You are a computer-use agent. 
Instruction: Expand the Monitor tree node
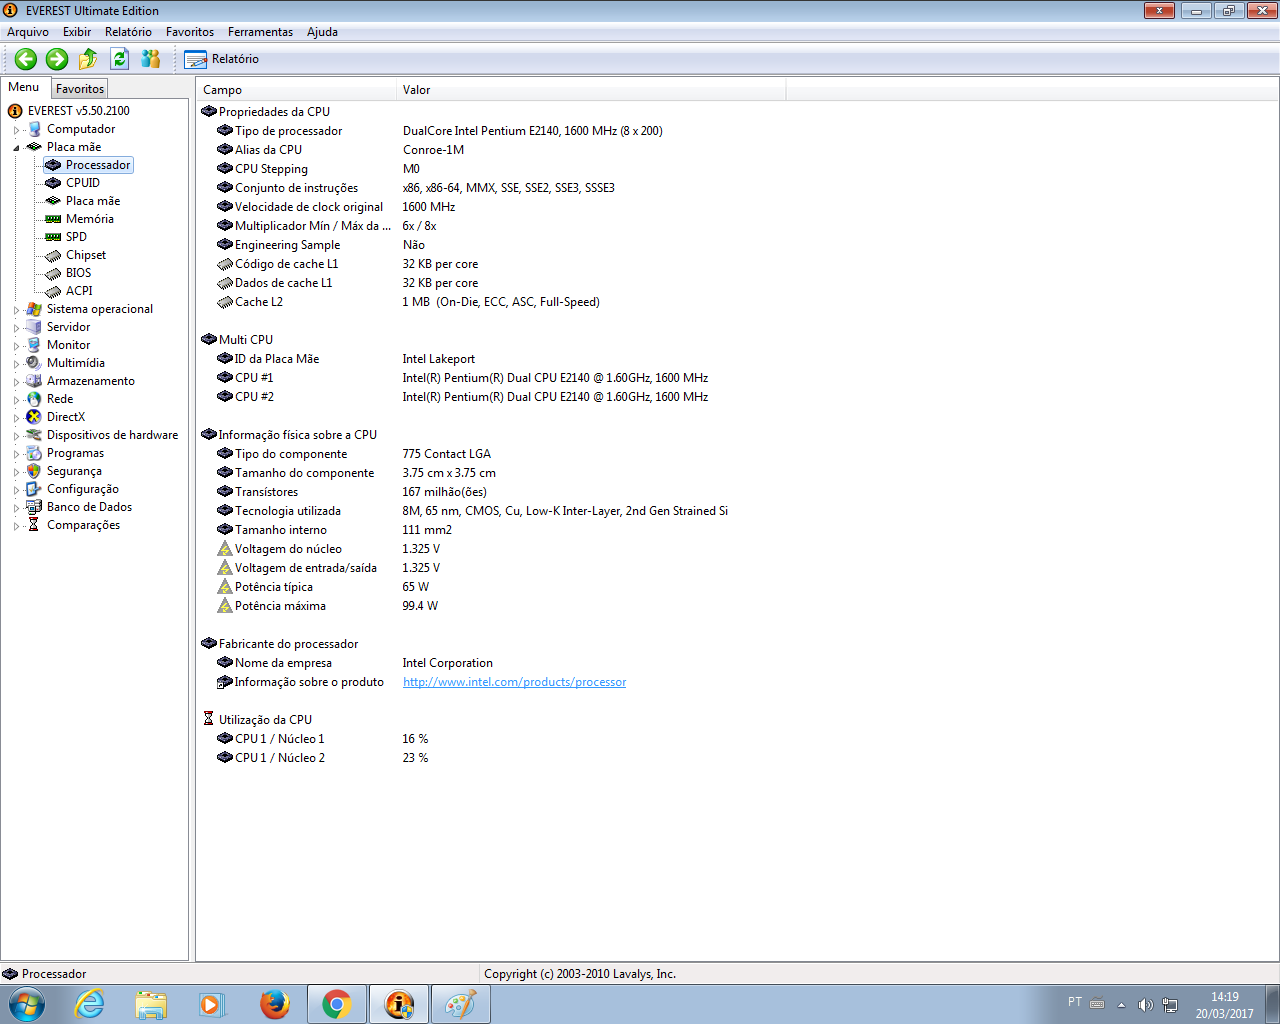coord(16,346)
